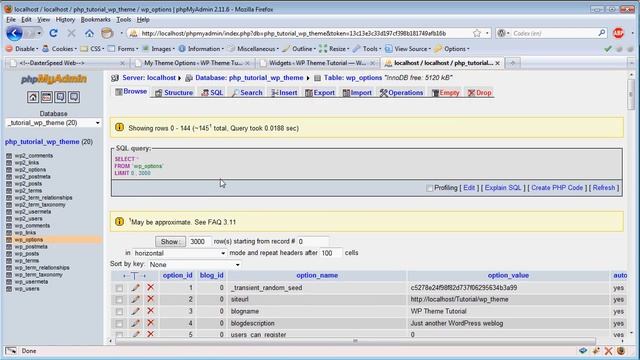Switch to the Export tab
The width and height of the screenshot is (640, 360).
pos(320,93)
